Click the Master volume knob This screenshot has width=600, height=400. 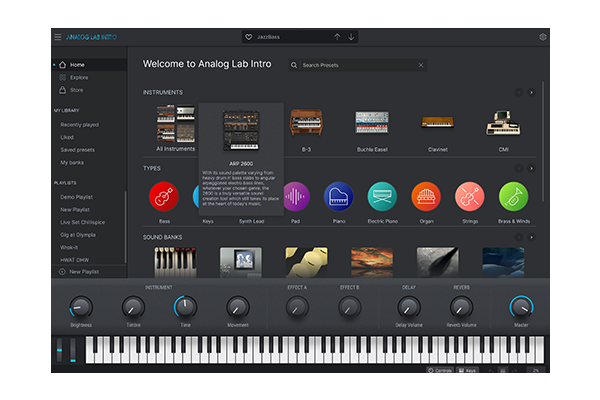click(x=521, y=308)
